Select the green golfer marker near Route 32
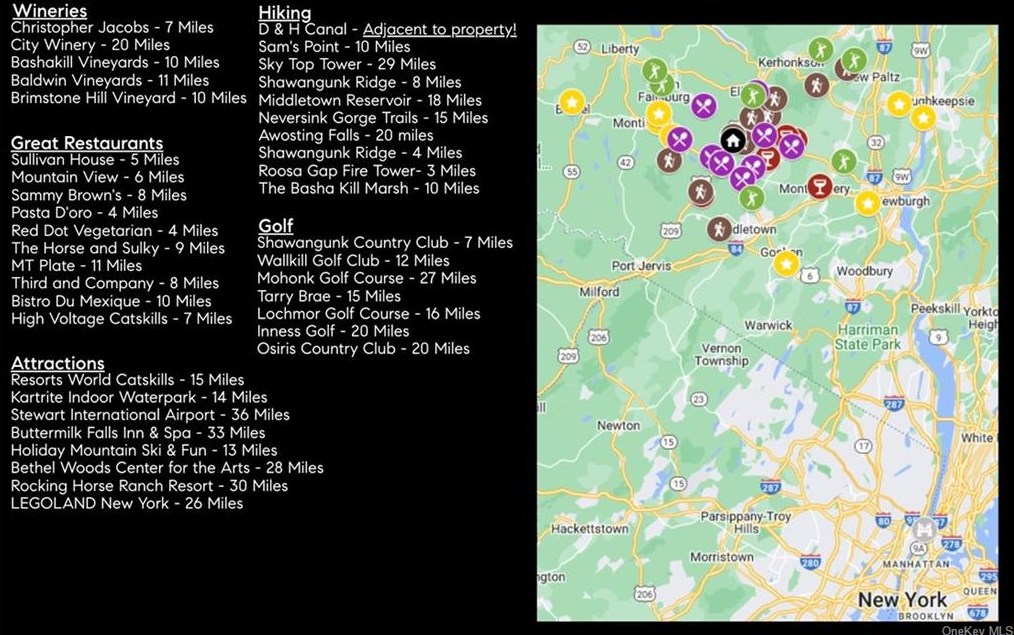The width and height of the screenshot is (1014, 635). (x=843, y=160)
